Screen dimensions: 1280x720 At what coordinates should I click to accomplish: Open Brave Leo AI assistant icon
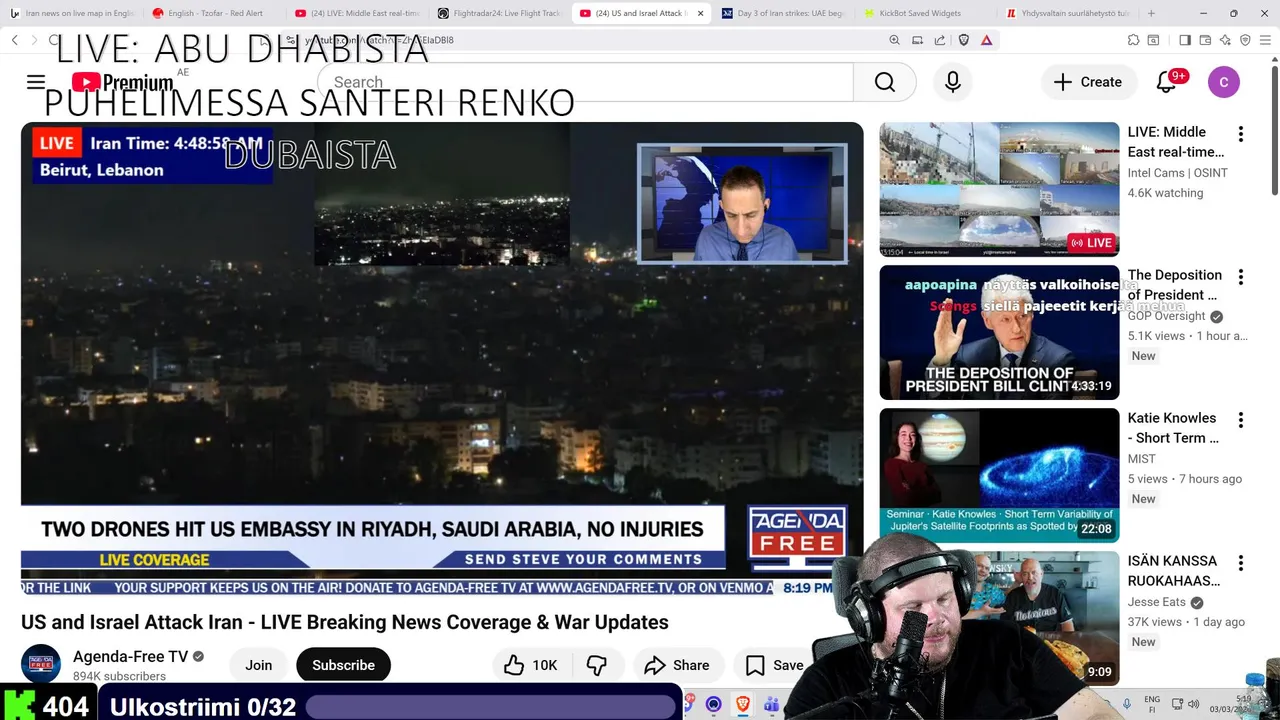[x=1225, y=40]
